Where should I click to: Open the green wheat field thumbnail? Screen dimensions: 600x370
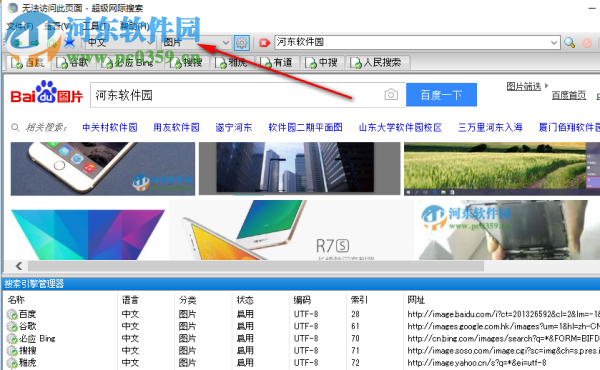502,169
